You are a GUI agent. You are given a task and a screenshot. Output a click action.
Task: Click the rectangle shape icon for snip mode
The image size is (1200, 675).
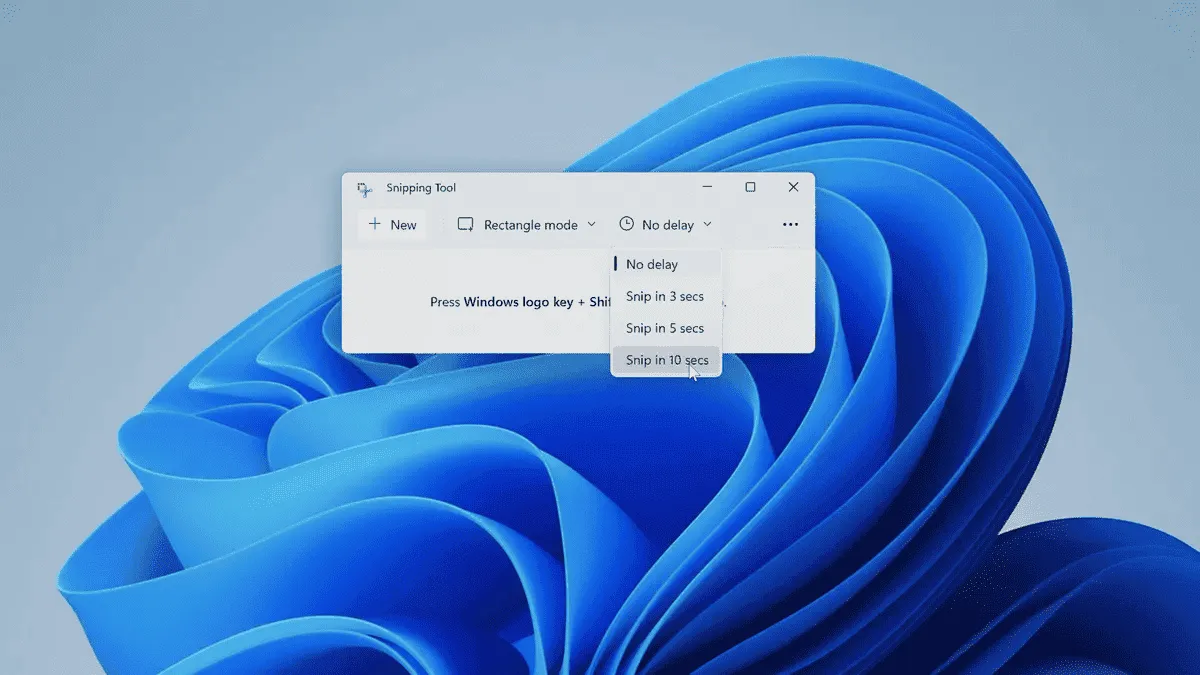466,225
